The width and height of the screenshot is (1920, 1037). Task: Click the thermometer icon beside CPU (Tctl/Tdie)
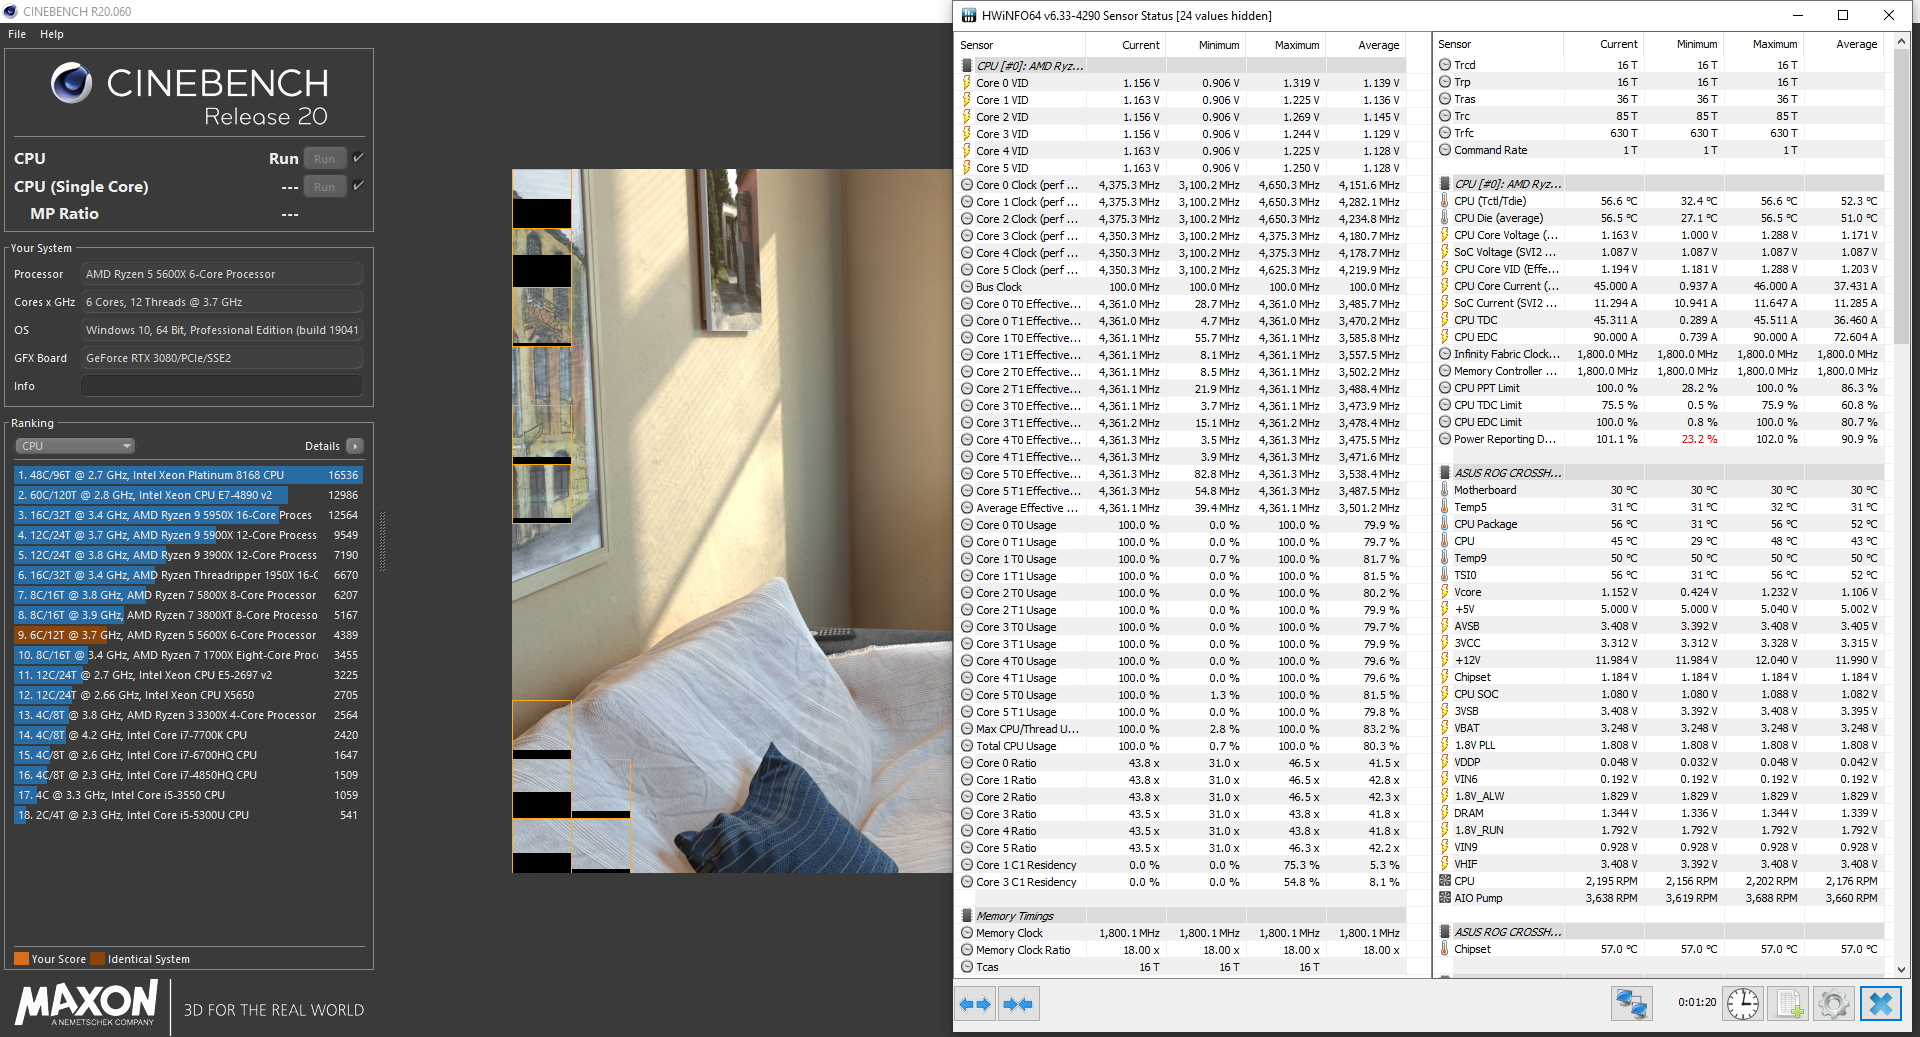click(1445, 201)
